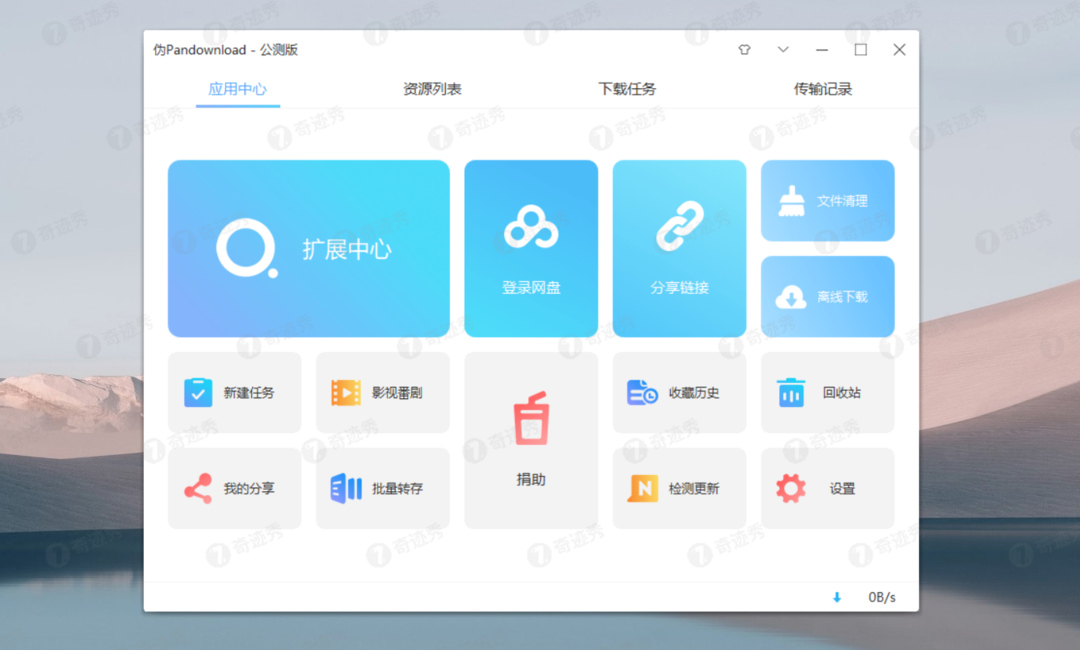
Task: Click the 文件清理 broom icon
Action: coord(791,201)
